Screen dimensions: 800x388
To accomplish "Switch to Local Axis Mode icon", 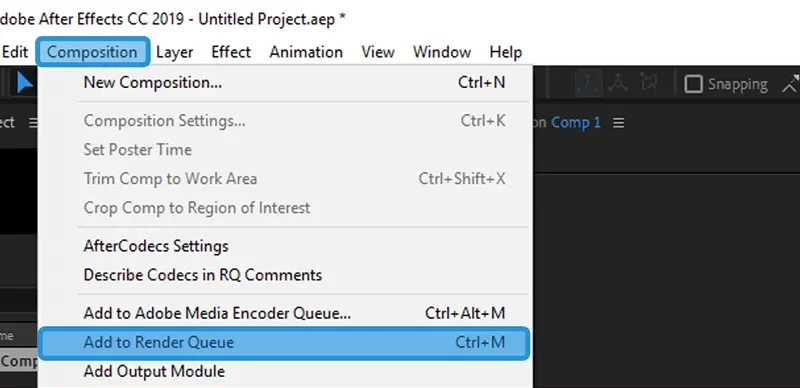I will 588,83.
